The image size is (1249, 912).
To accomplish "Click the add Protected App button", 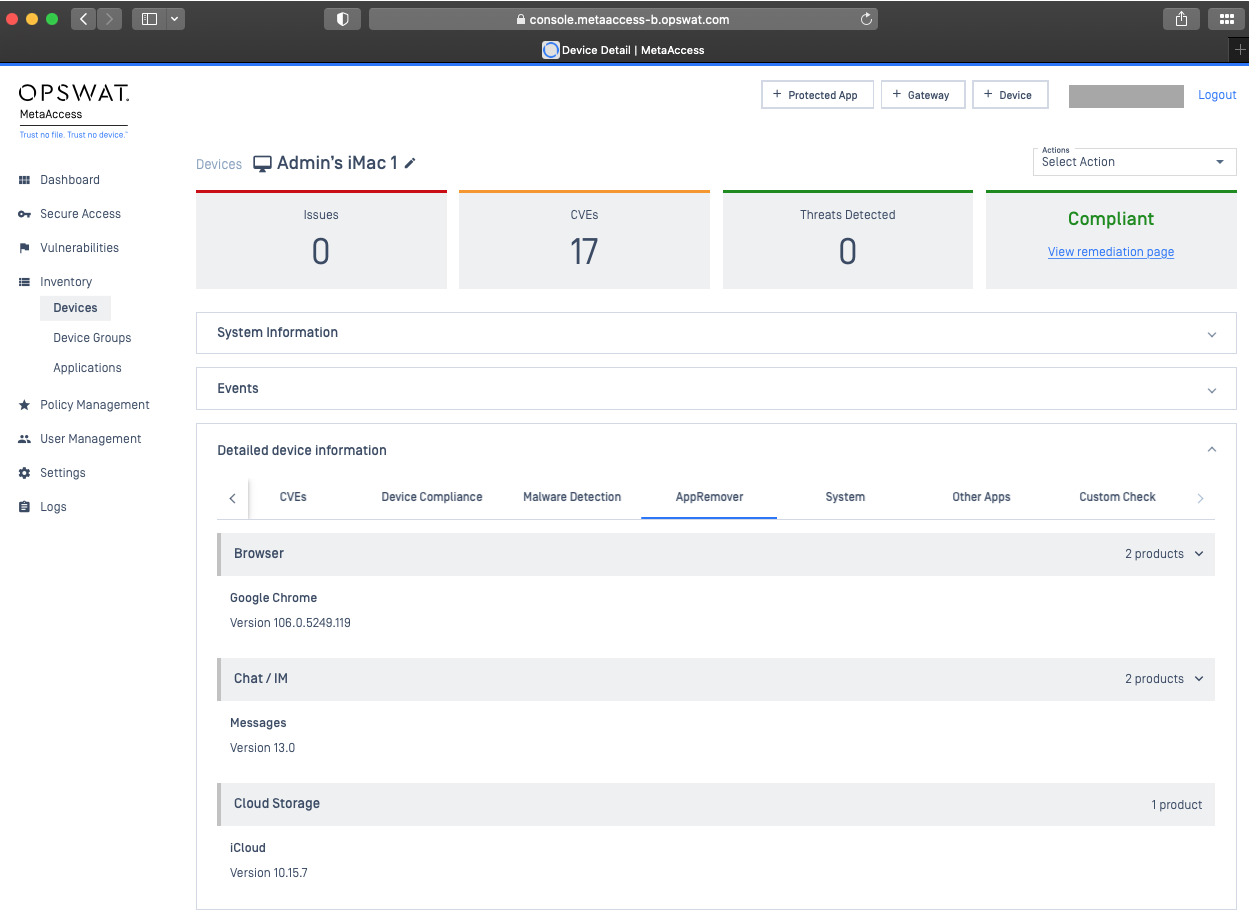I will point(817,95).
